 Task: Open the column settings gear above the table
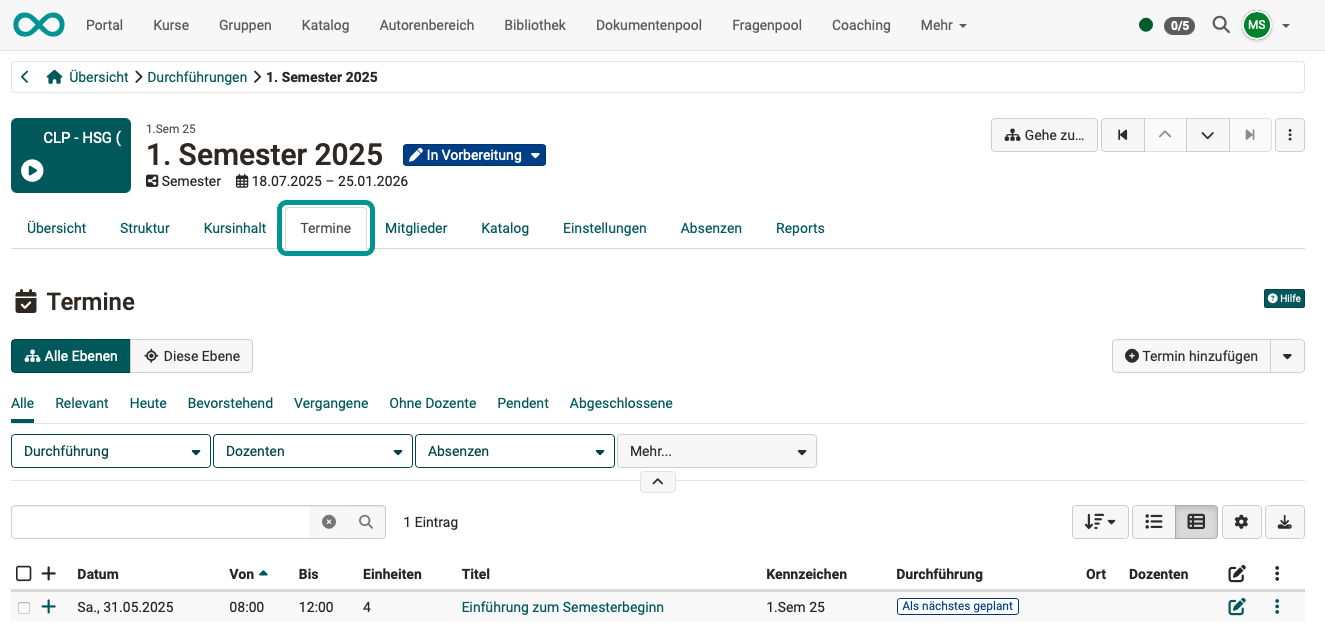pos(1241,521)
